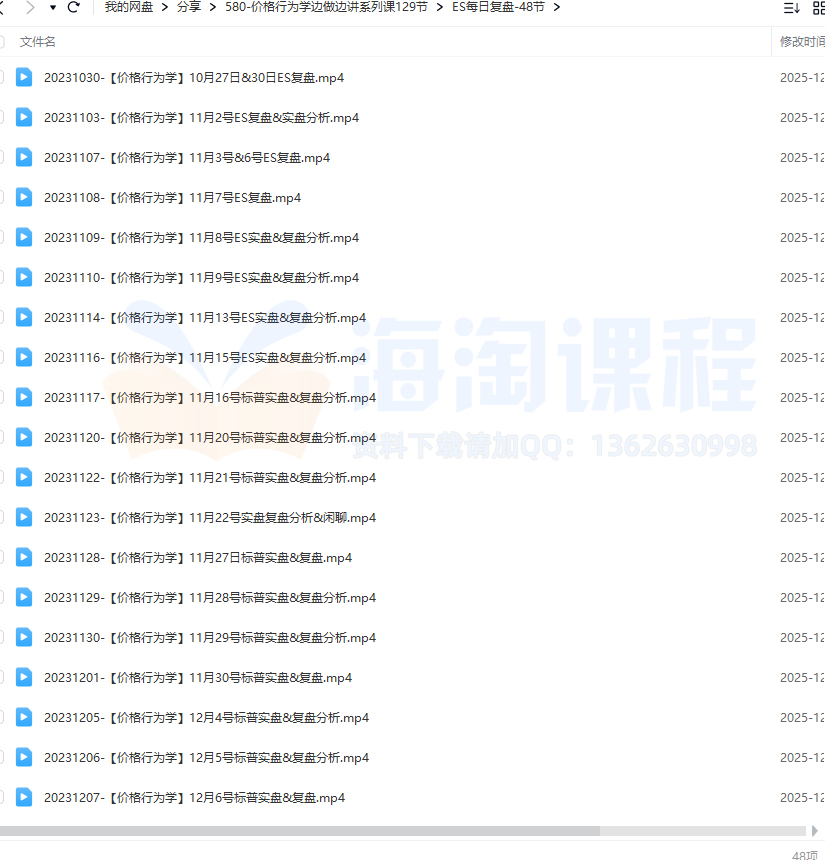Expand the chevron after 我的网盘 in the breadcrumb
This screenshot has width=825, height=860.
click(x=164, y=8)
